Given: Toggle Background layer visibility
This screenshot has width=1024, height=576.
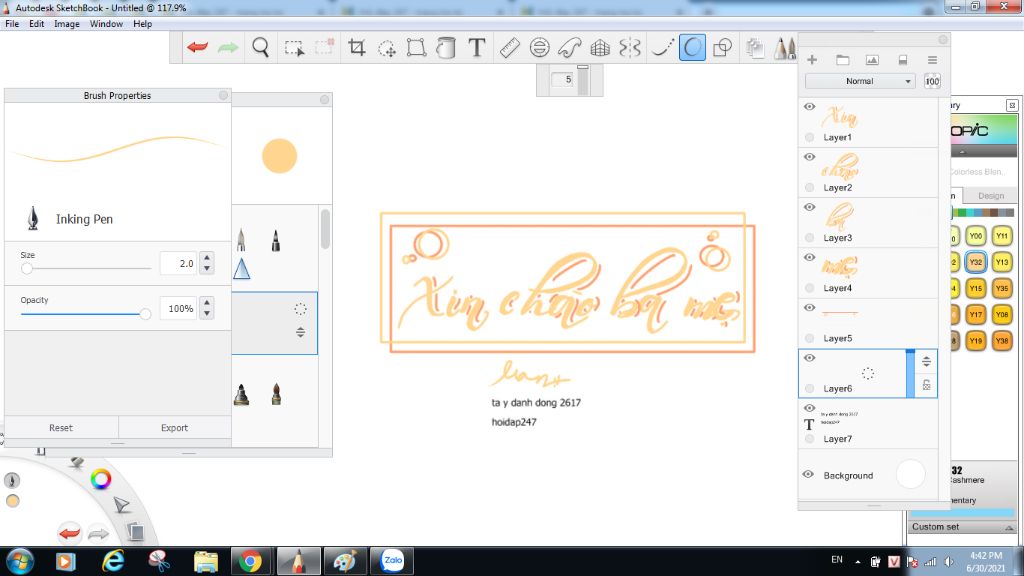Looking at the screenshot, I should coord(808,475).
